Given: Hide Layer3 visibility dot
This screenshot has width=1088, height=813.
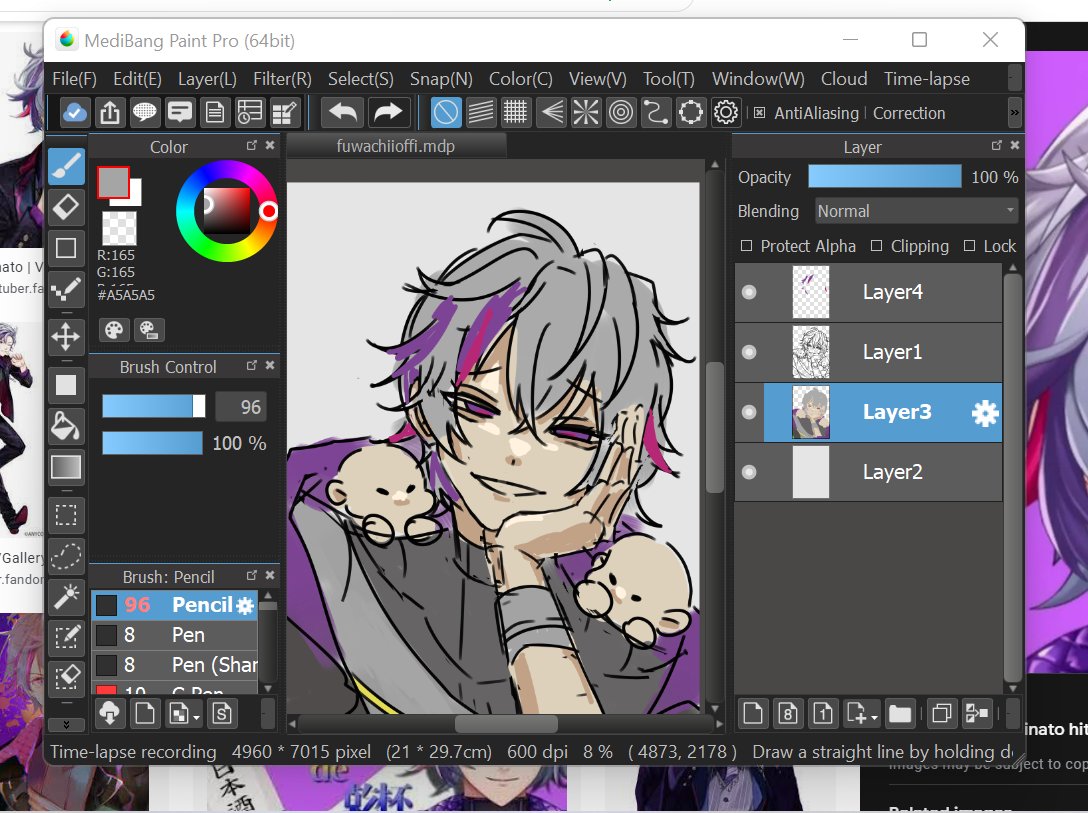Looking at the screenshot, I should pos(749,412).
